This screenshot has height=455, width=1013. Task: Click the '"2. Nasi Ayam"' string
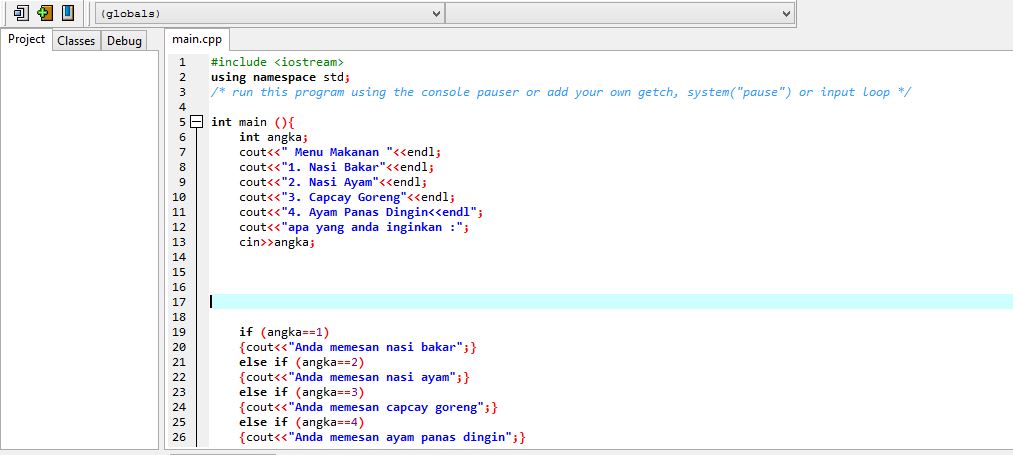pos(330,182)
